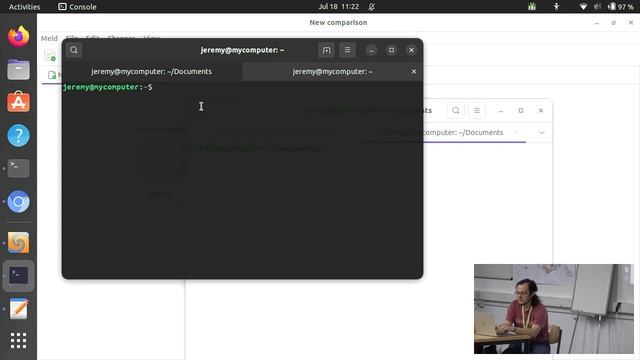Close the Meld New comparison window
The image size is (640, 360).
(x=631, y=22)
